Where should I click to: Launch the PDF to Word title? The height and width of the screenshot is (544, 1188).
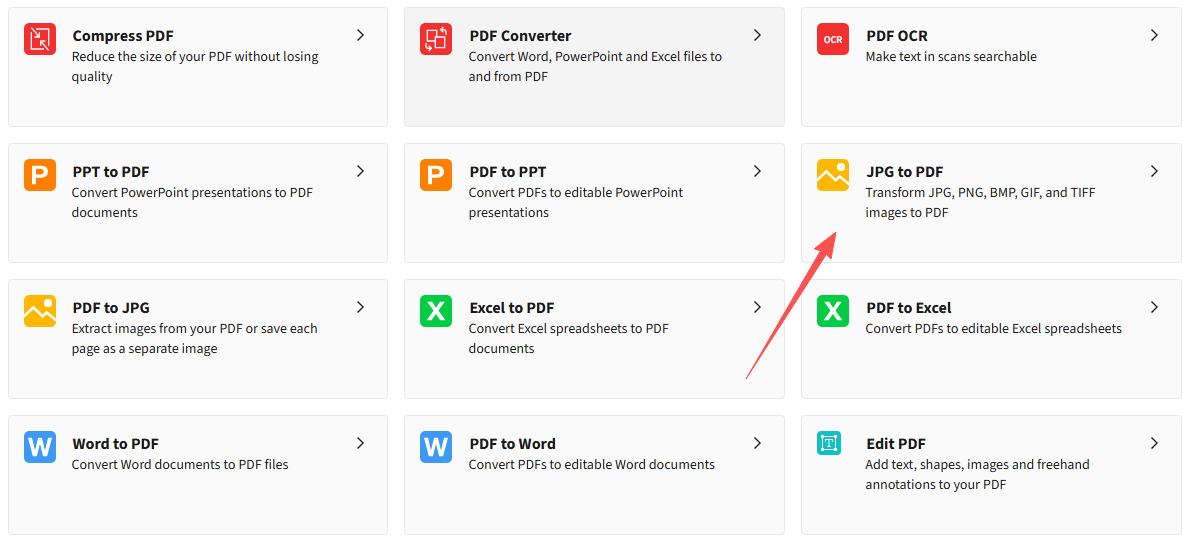[x=512, y=444]
